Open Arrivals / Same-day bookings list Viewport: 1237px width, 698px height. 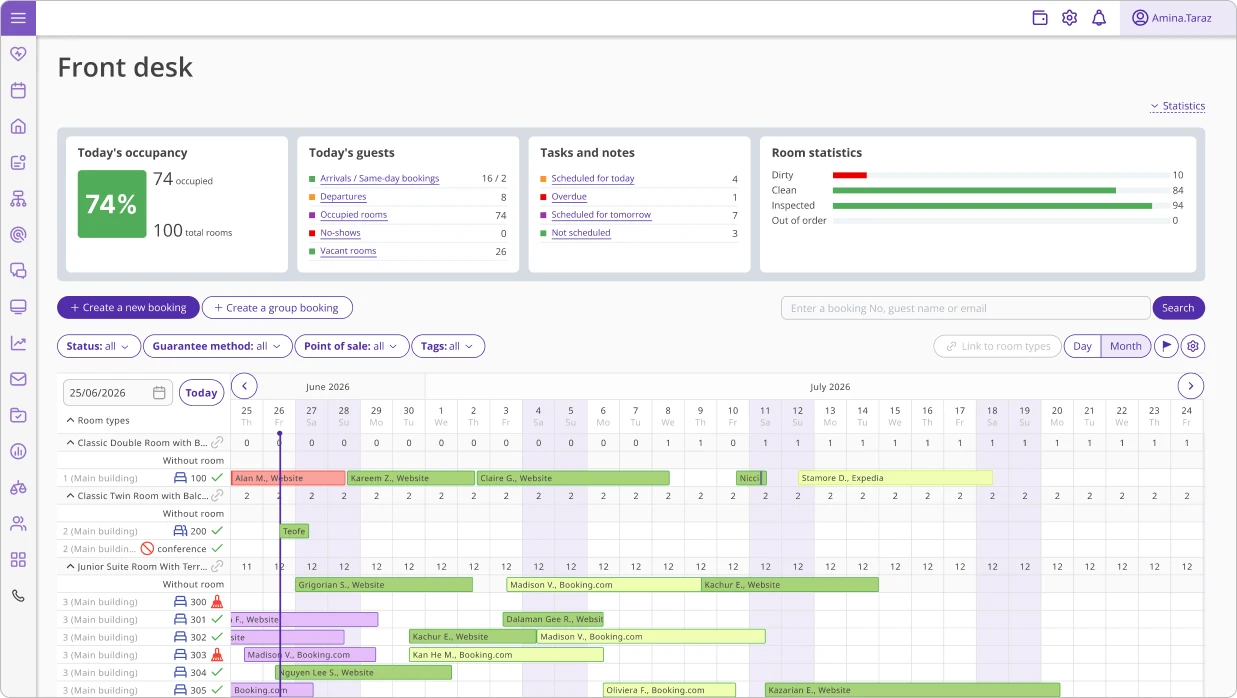[x=379, y=178]
